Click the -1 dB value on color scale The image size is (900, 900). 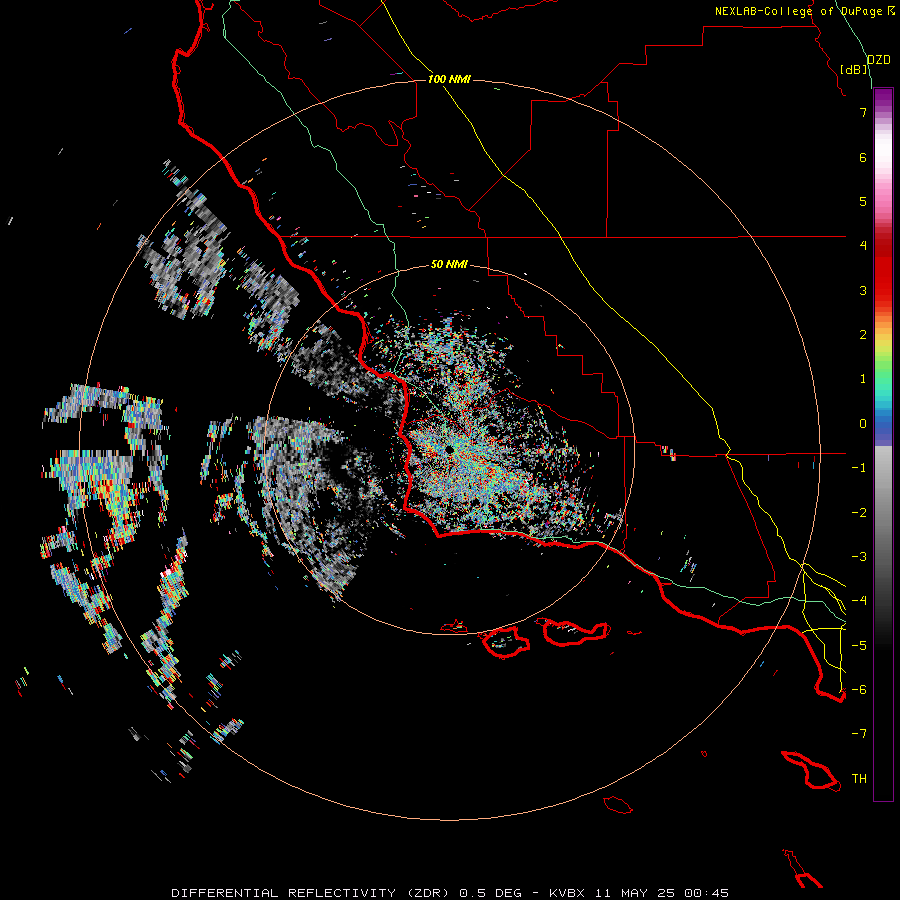point(859,468)
